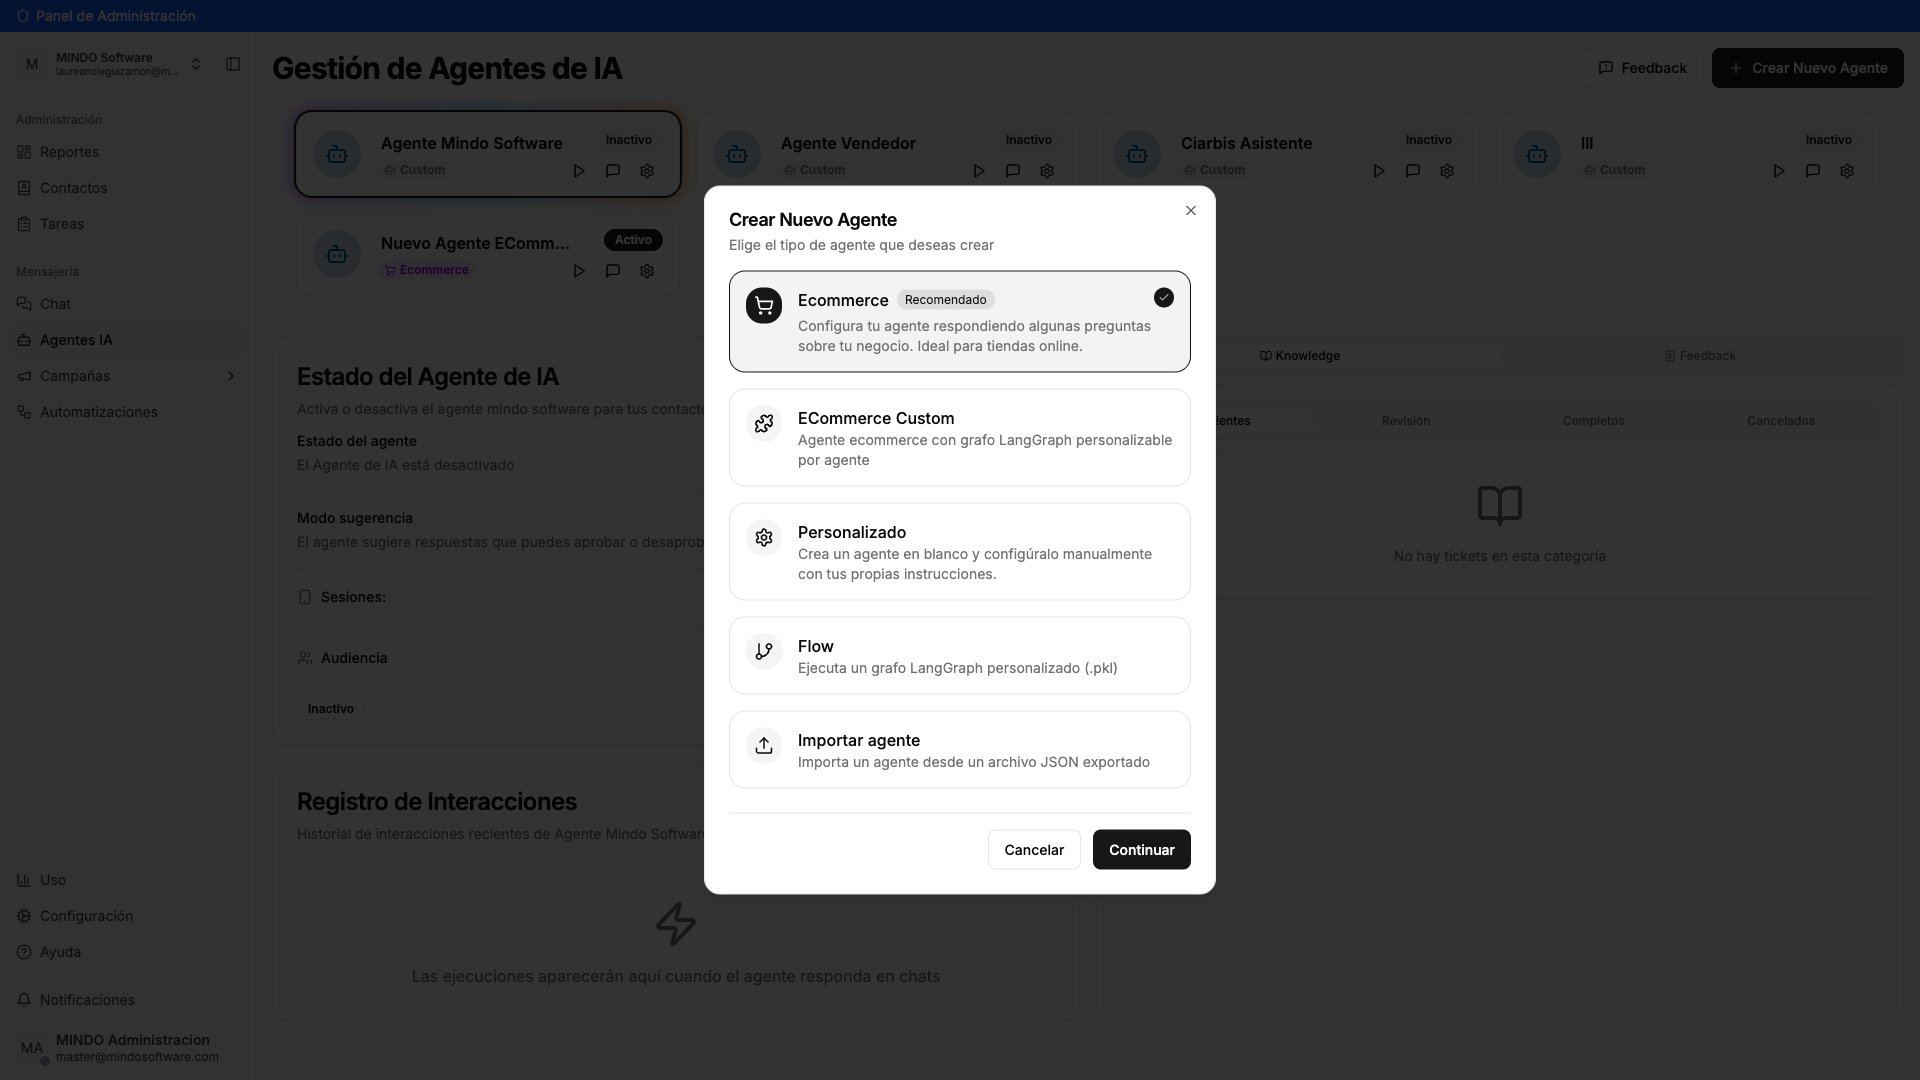Run Ciarbis Asistente with play icon
Image resolution: width=1920 pixels, height=1080 pixels.
(x=1379, y=171)
